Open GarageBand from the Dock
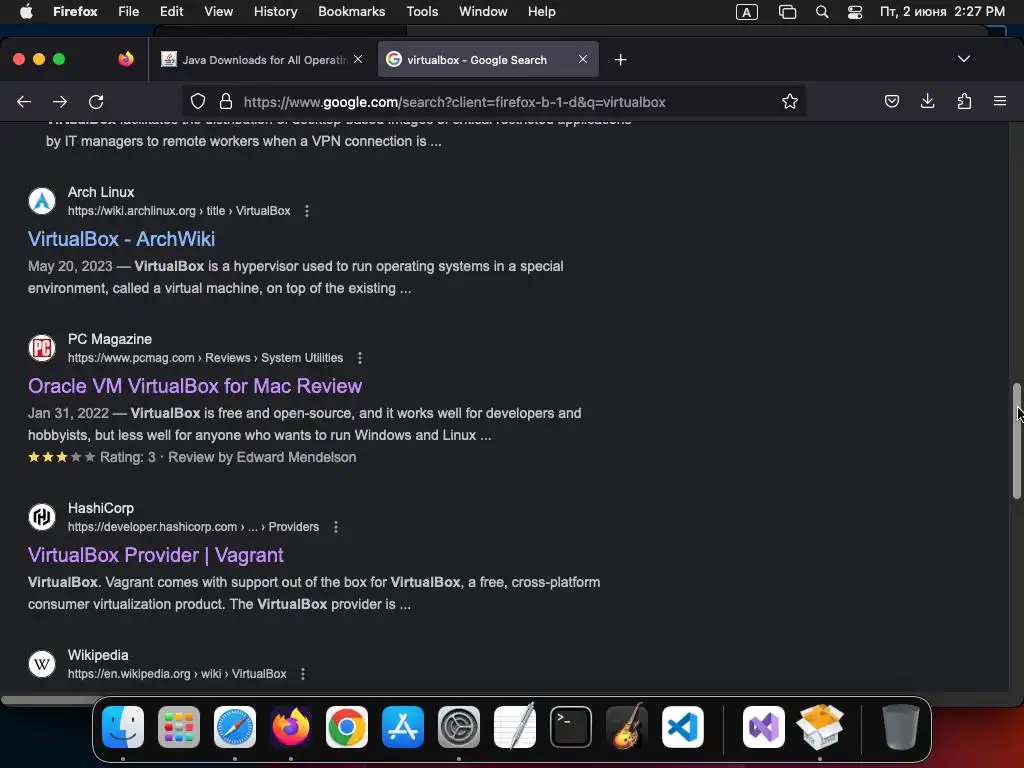Viewport: 1024px width, 768px height. 627,727
